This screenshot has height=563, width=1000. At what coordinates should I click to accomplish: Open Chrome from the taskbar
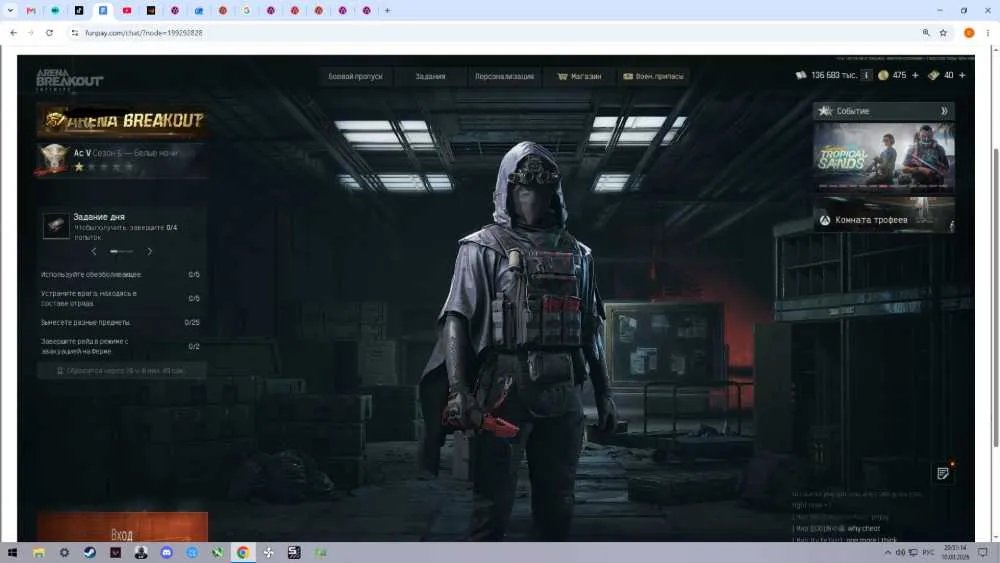point(243,553)
